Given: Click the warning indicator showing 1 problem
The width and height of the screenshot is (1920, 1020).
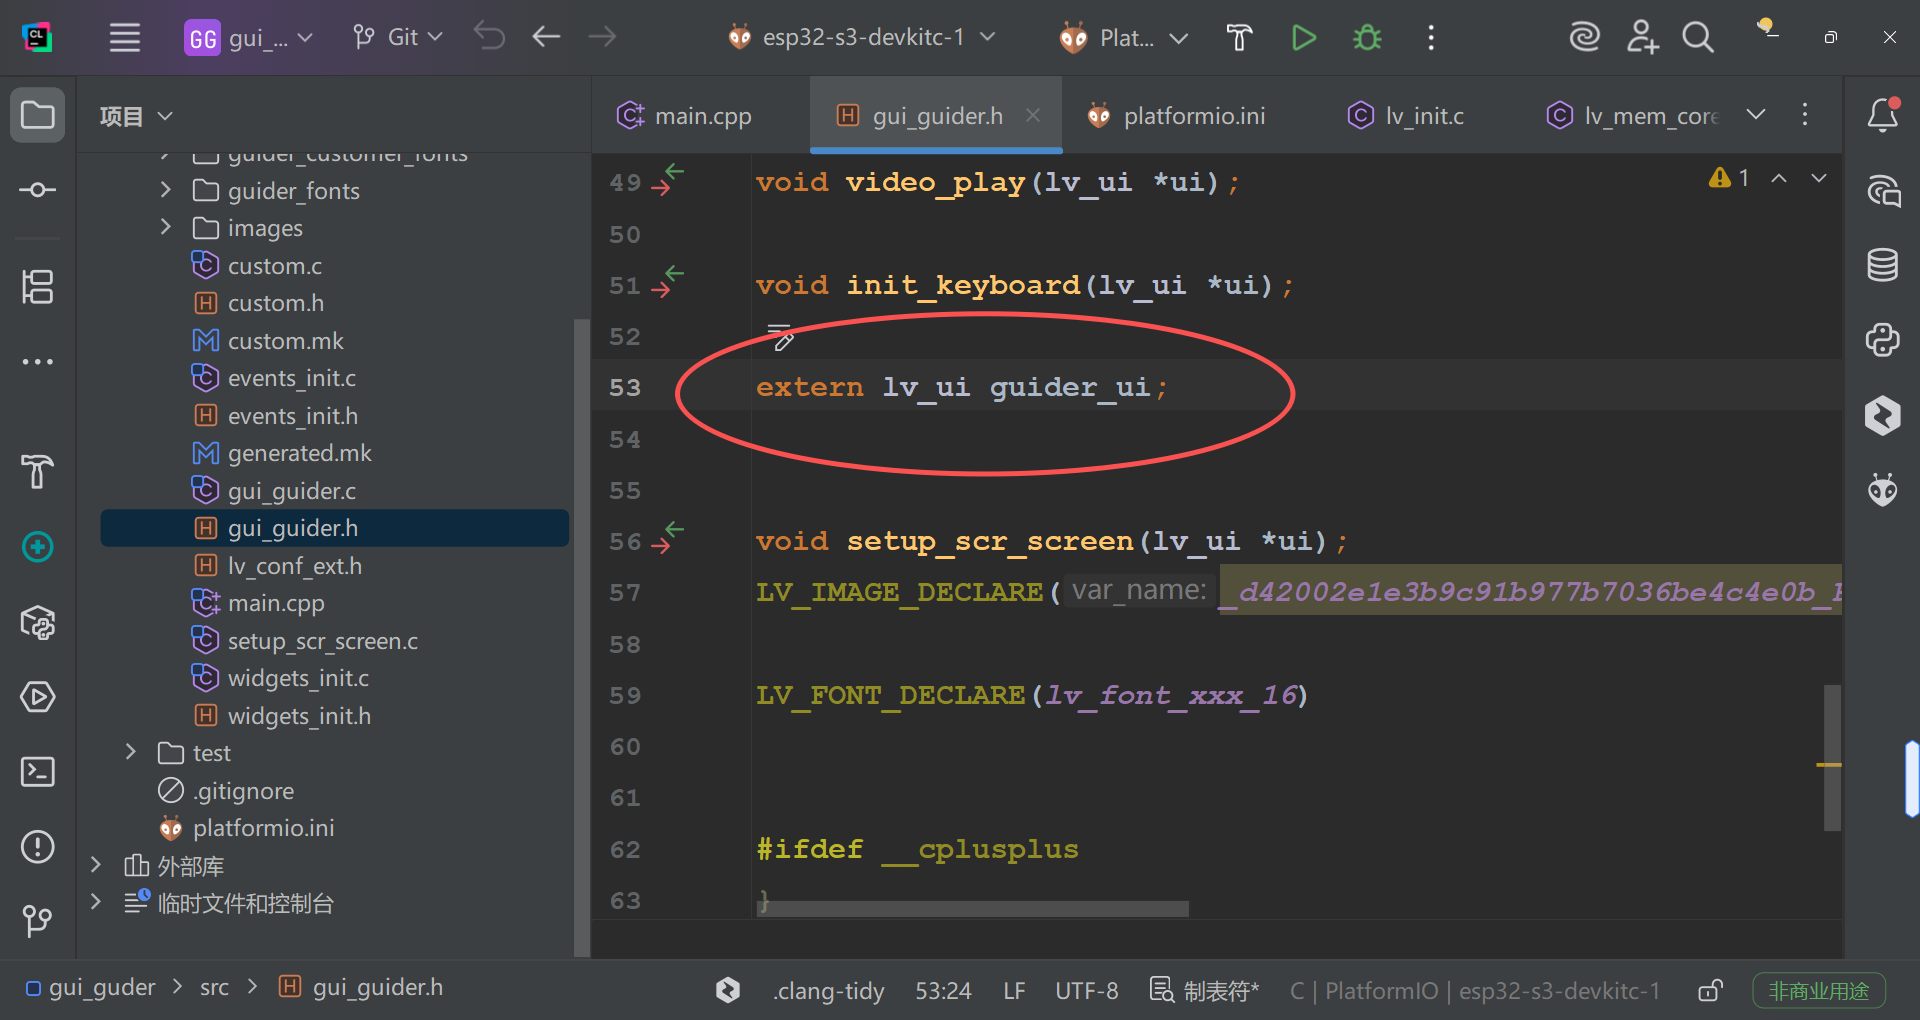Looking at the screenshot, I should 1729,178.
